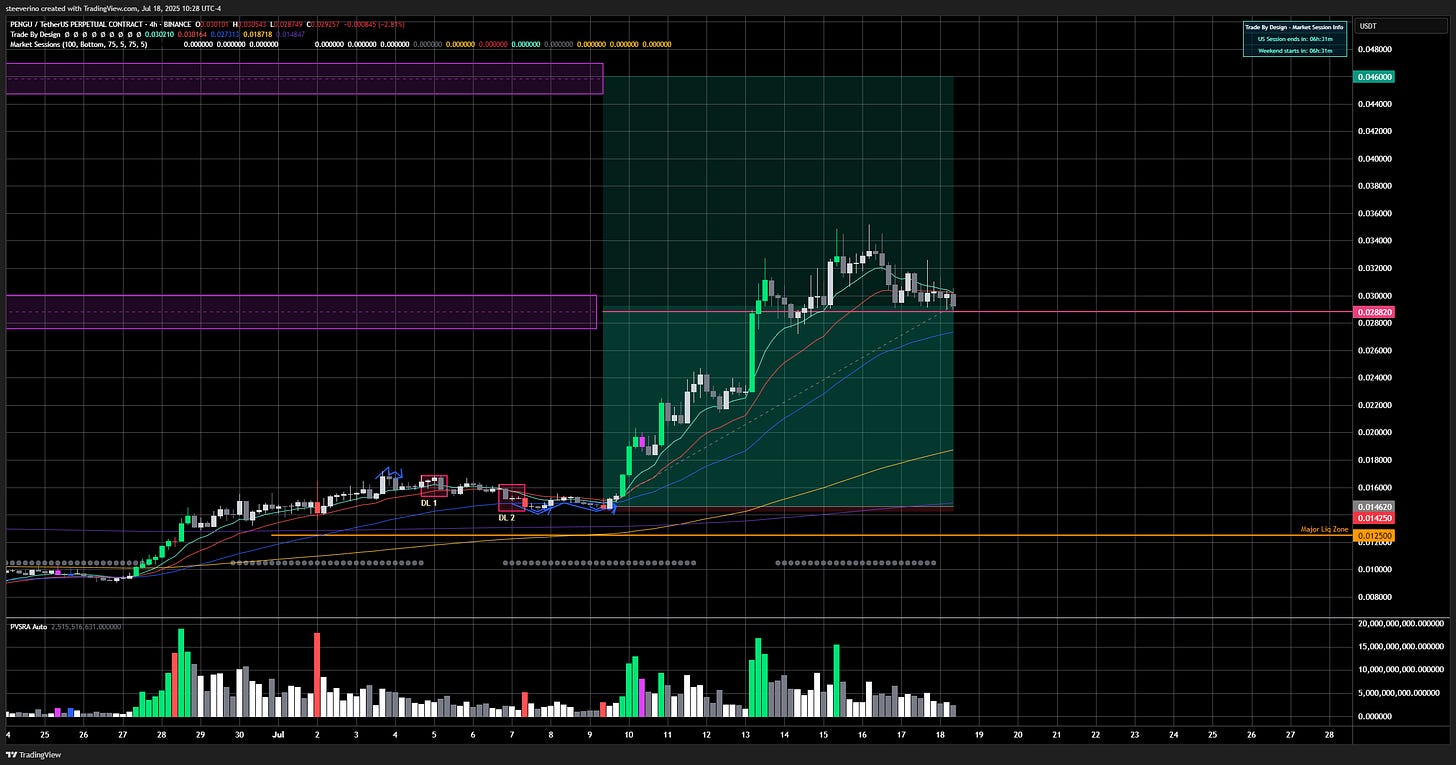Viewport: 1456px width, 765px height.
Task: Select the red box above DL 2
Action: coord(511,497)
